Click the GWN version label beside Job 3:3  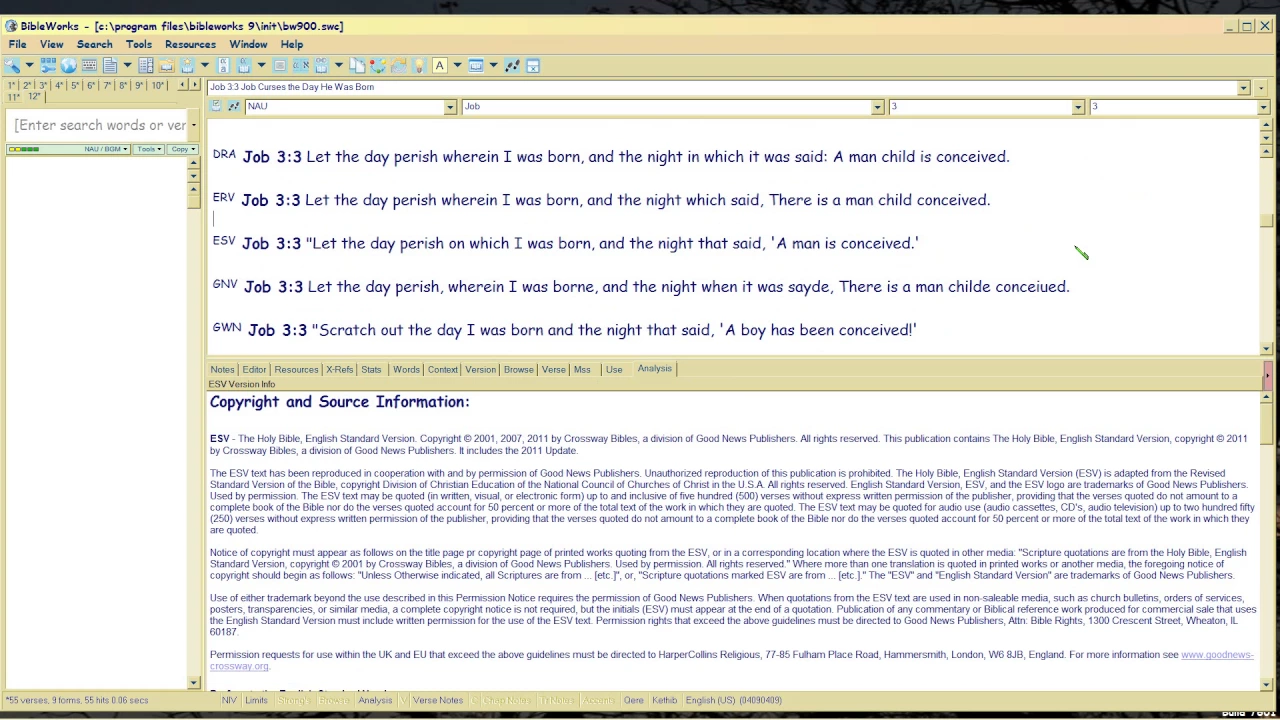(227, 327)
